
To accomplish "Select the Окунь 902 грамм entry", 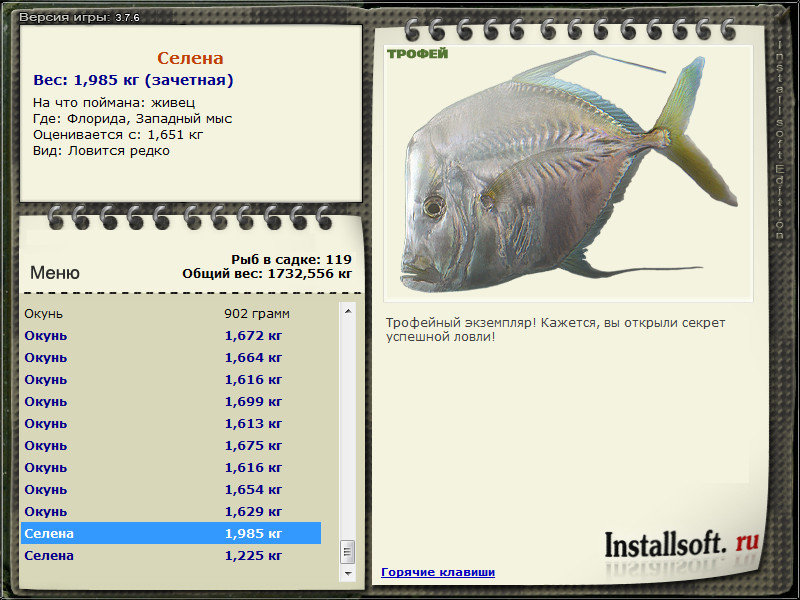I will click(x=171, y=313).
